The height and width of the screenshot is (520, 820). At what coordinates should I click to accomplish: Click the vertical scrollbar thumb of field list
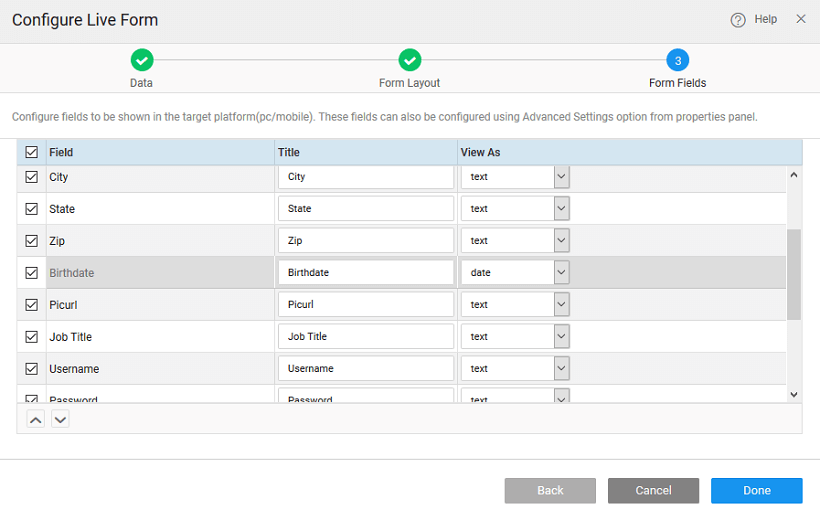coord(794,274)
